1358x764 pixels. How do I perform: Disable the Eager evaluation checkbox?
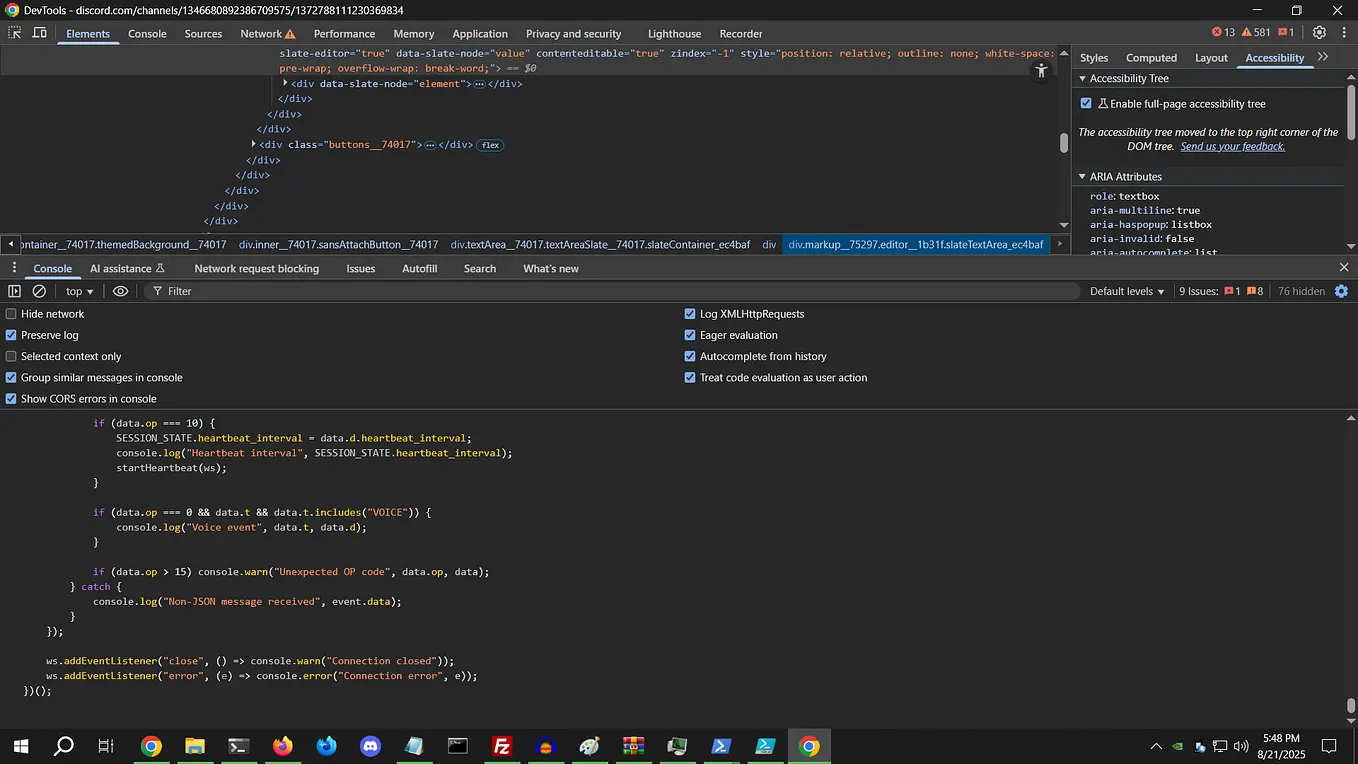click(690, 335)
